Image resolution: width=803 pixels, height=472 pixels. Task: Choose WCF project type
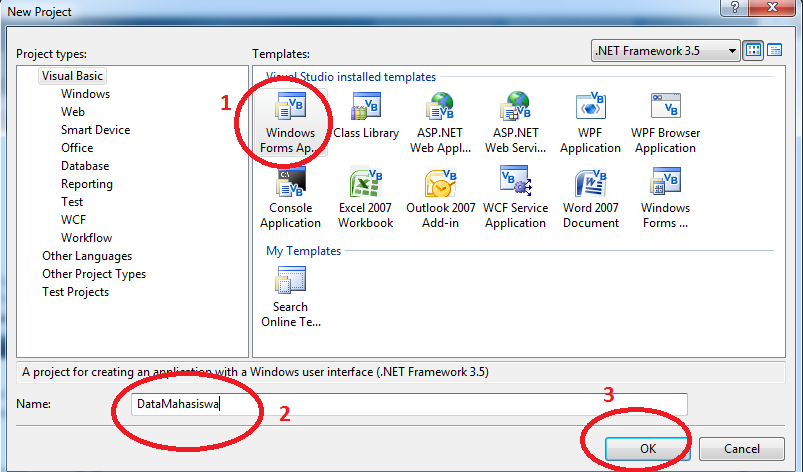pos(73,220)
